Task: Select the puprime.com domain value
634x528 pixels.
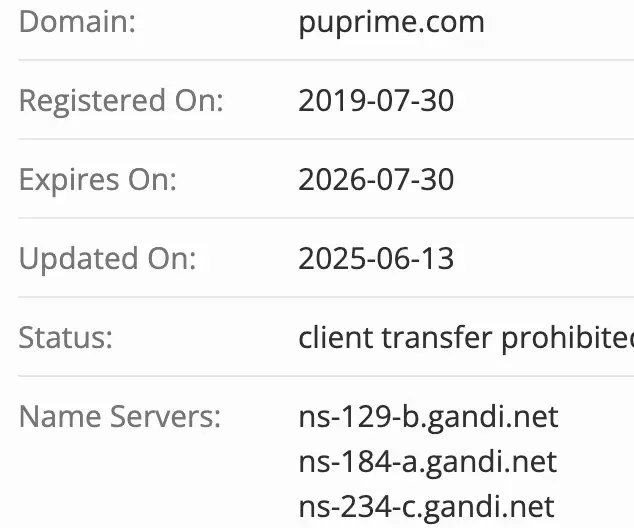Action: click(391, 22)
